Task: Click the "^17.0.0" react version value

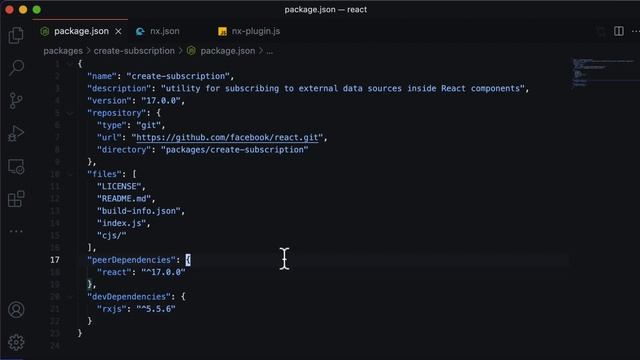Action: click(163, 272)
